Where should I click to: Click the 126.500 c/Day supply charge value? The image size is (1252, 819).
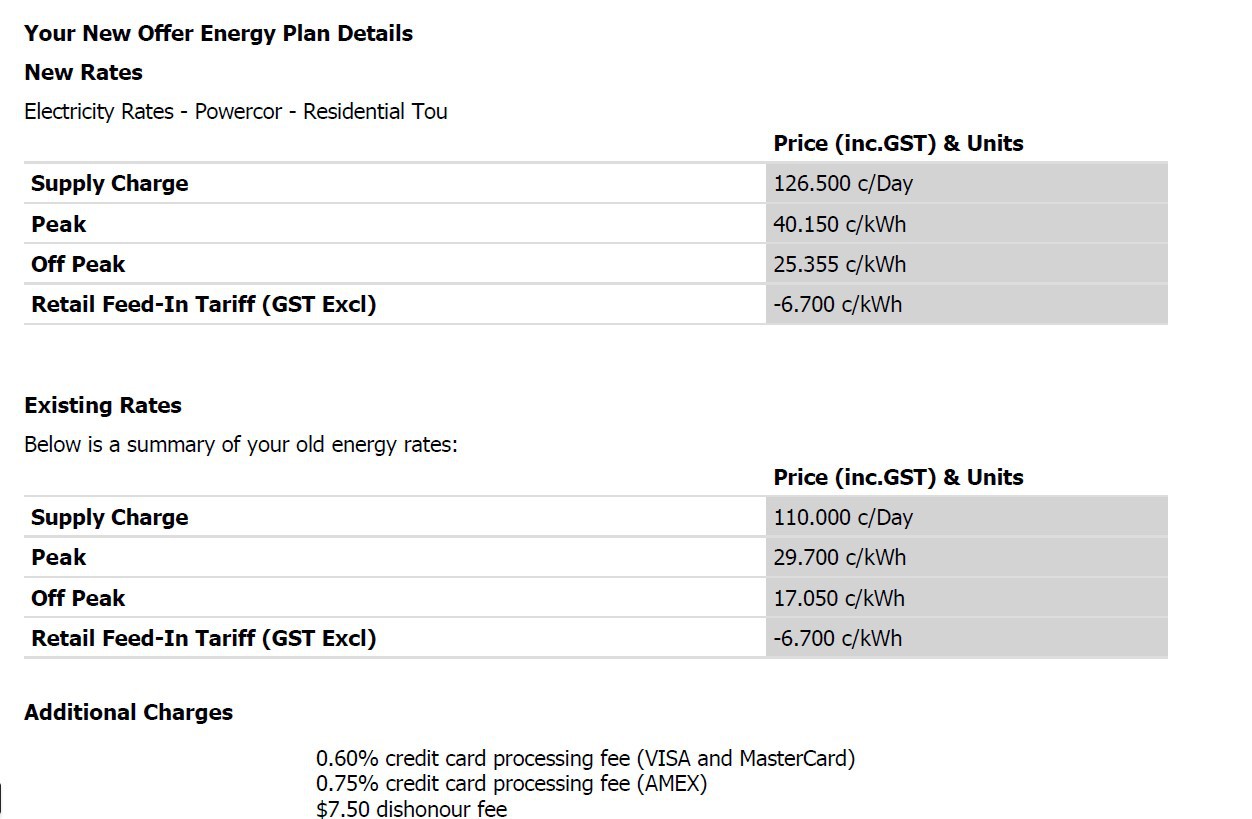click(x=843, y=183)
